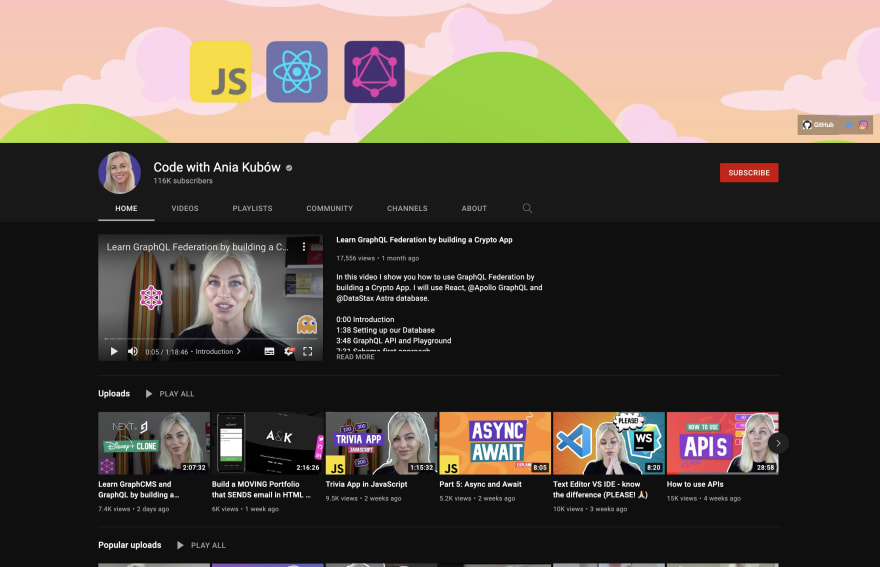
Task: Open the Text Editor VS IDE thumbnail
Action: point(608,443)
